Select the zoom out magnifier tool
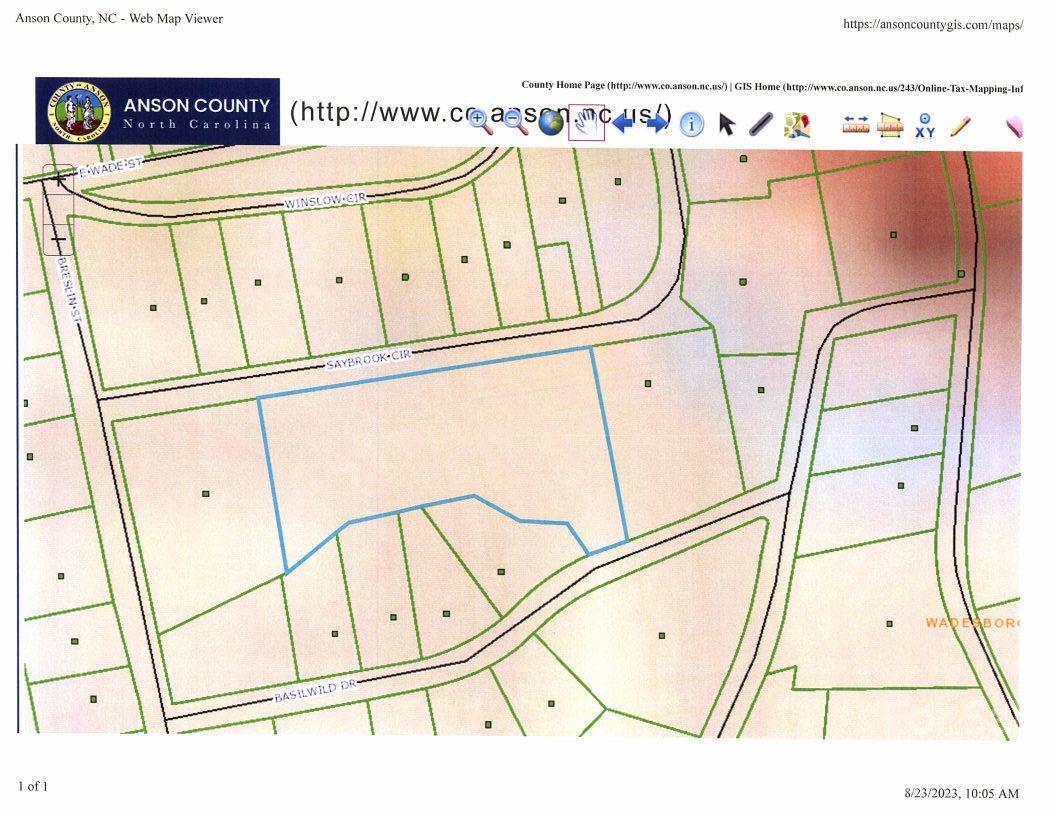This screenshot has height=816, width=1056. coord(515,122)
